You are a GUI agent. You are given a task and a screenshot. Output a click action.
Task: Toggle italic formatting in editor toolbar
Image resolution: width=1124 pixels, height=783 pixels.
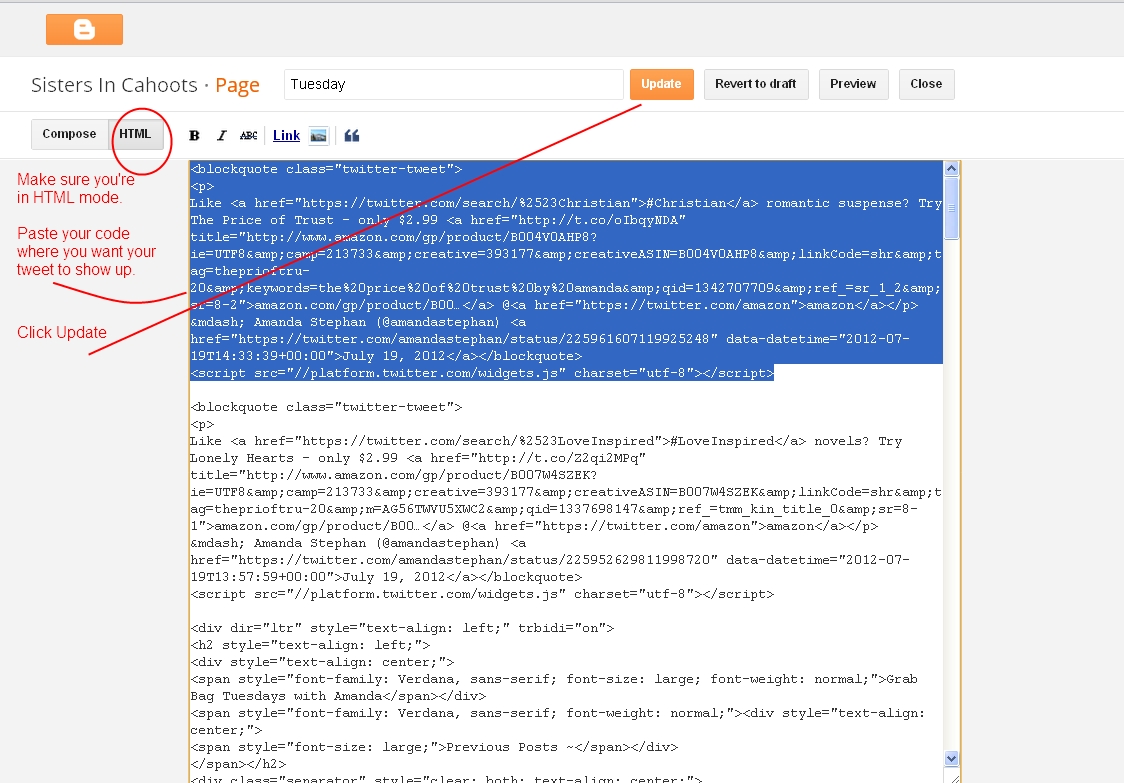[222, 136]
